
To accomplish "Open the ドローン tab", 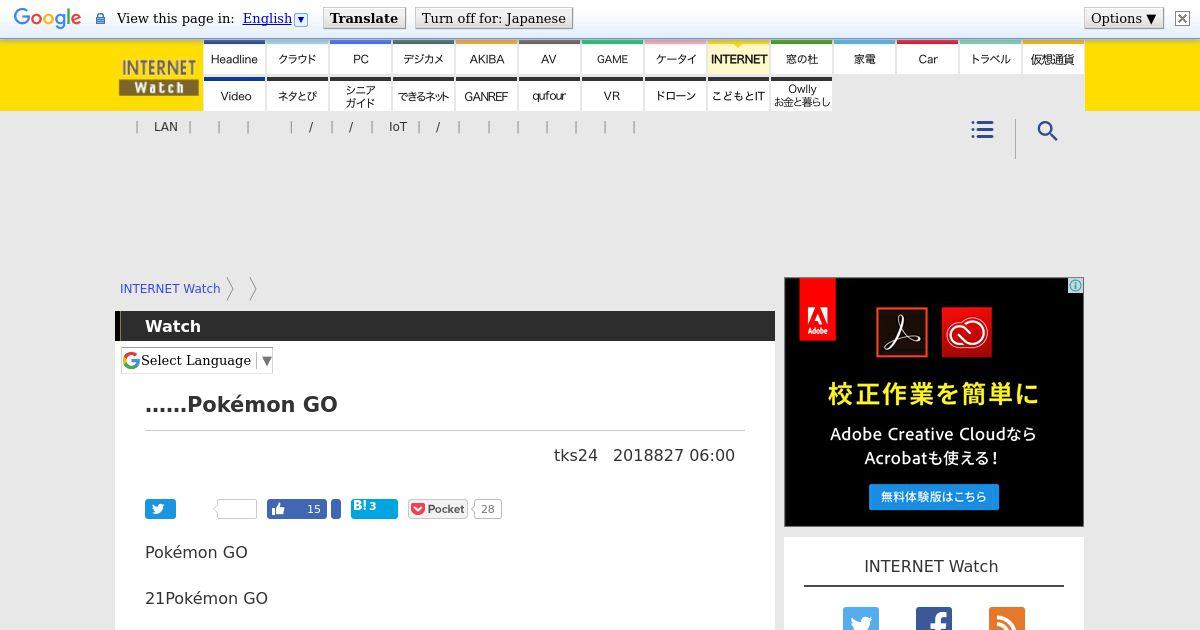I will tap(675, 95).
